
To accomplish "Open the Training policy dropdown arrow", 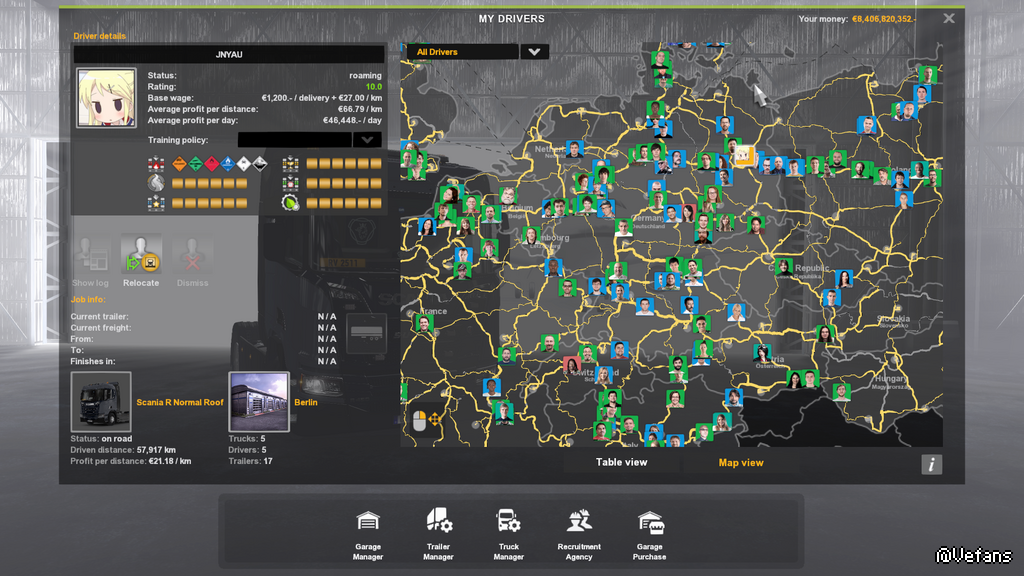I will click(367, 140).
